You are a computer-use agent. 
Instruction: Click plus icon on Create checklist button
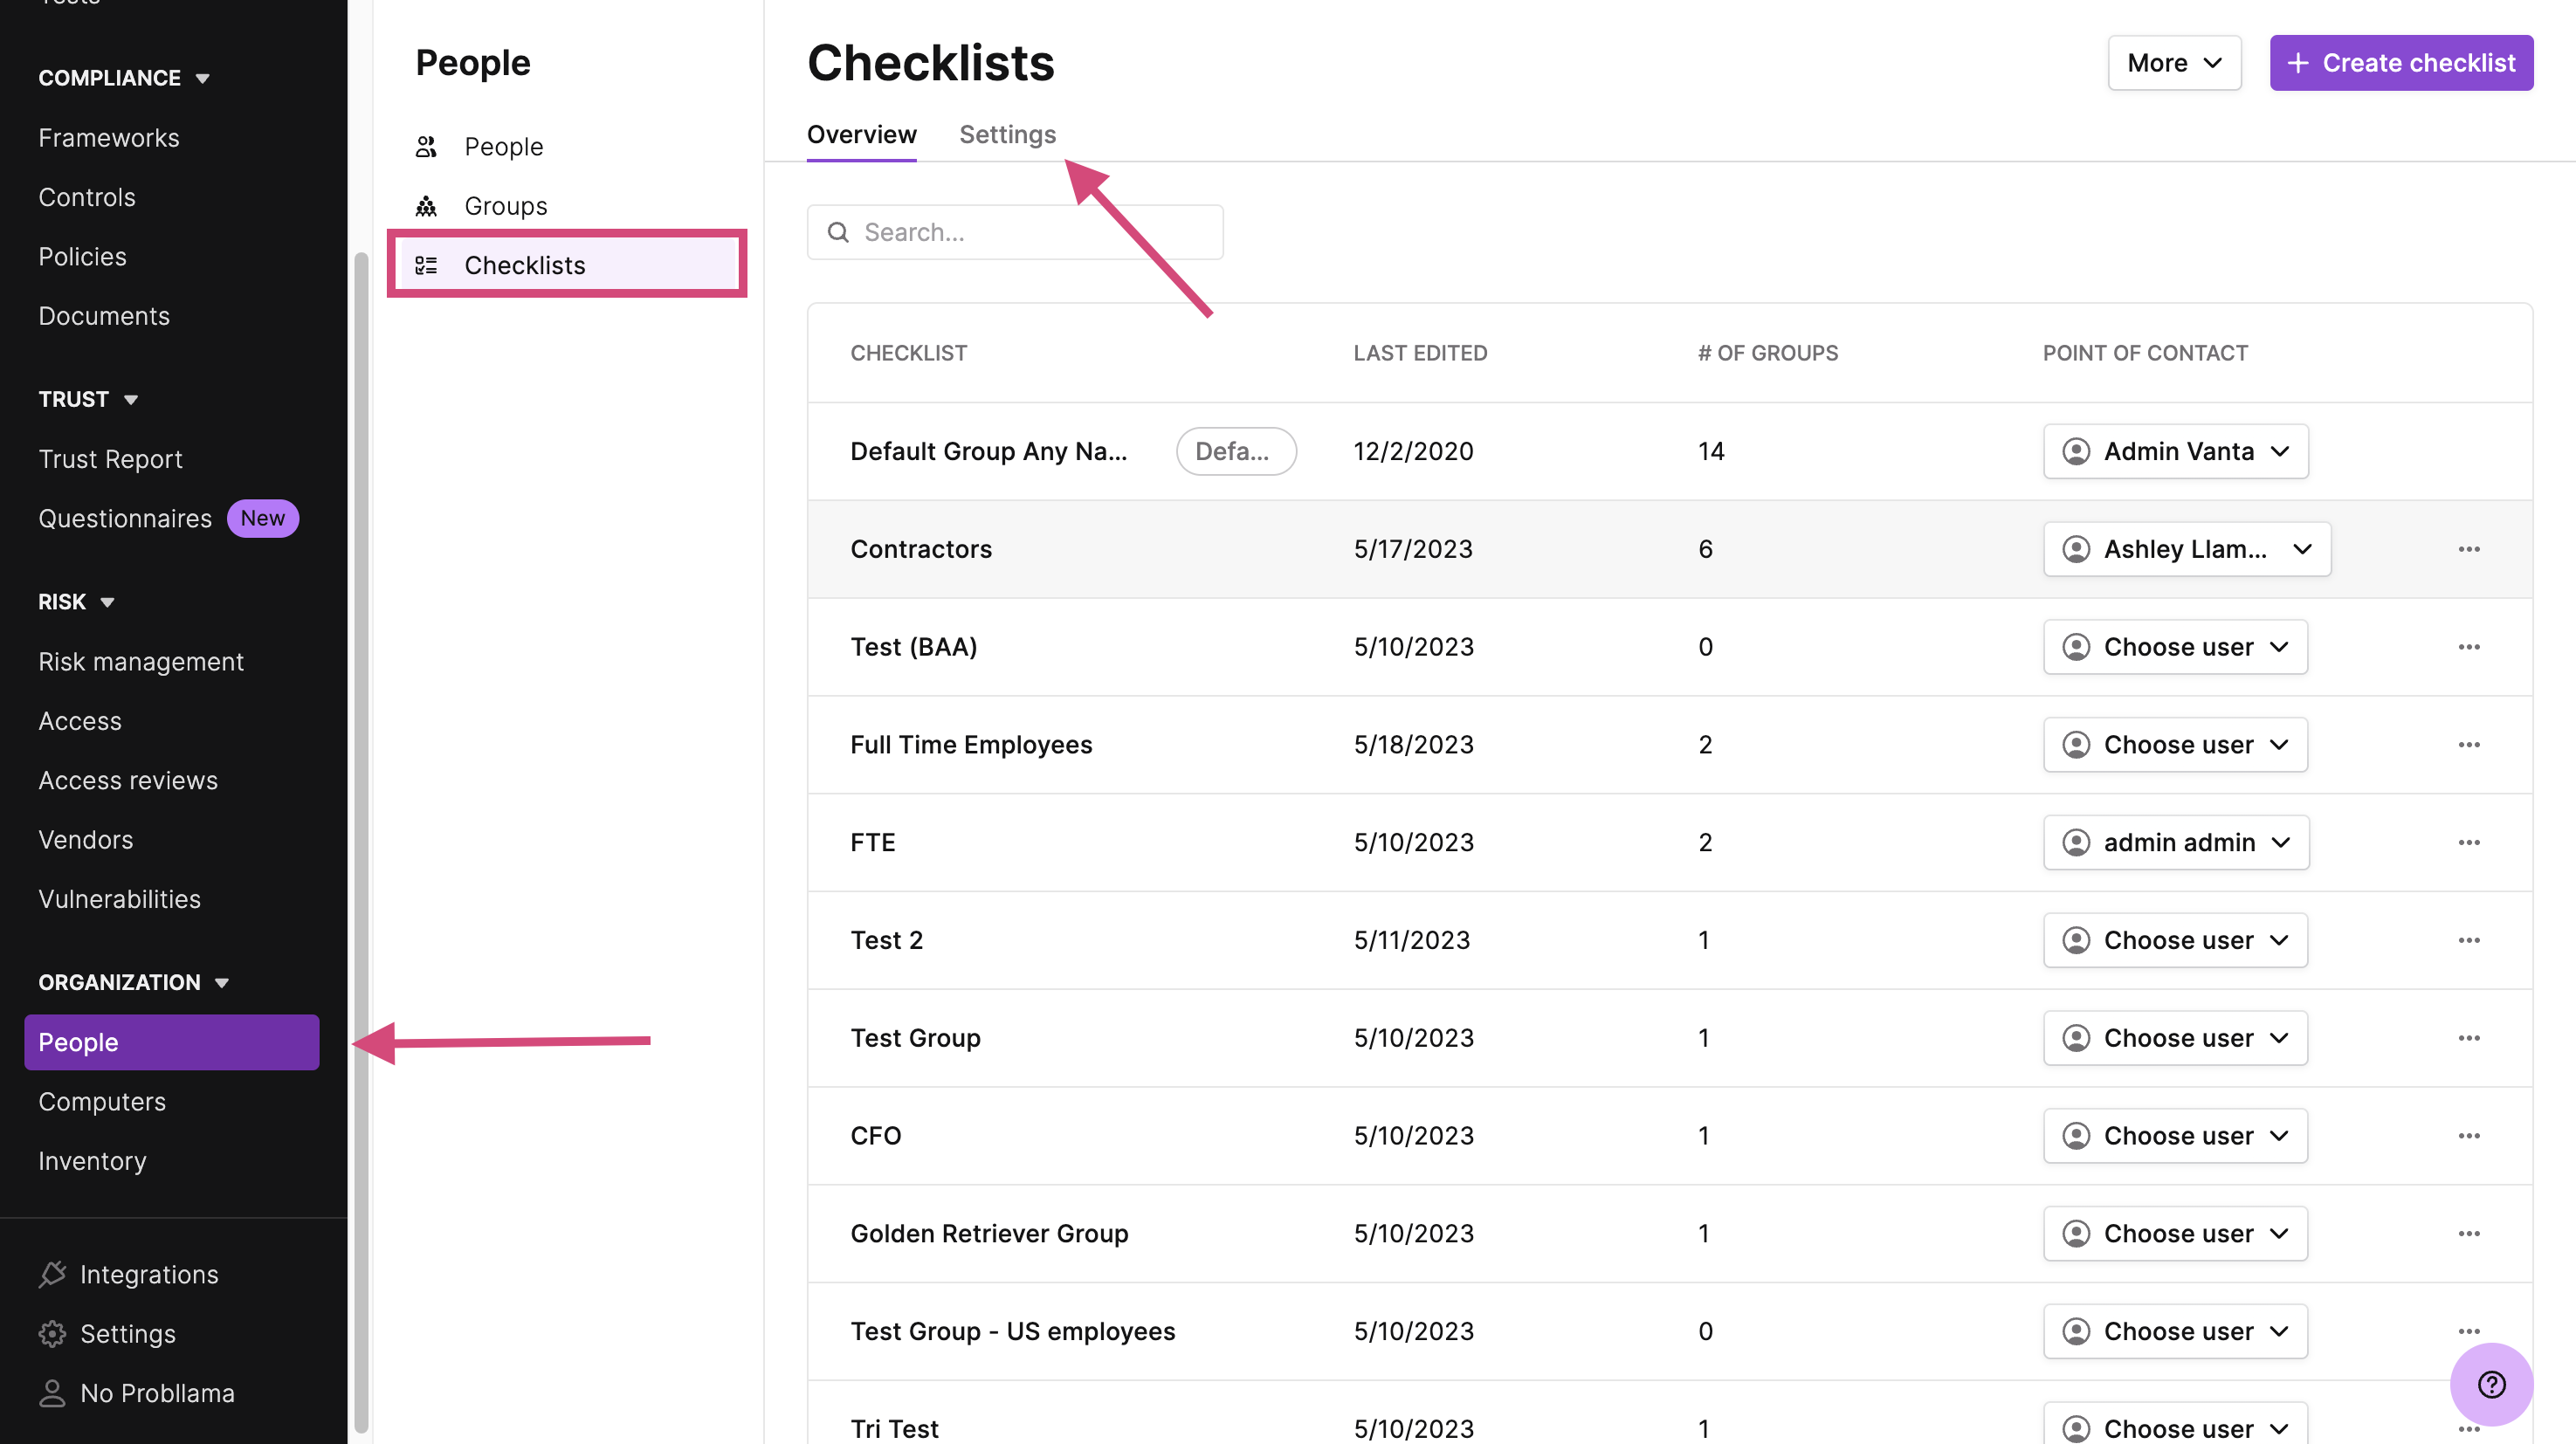[2298, 63]
